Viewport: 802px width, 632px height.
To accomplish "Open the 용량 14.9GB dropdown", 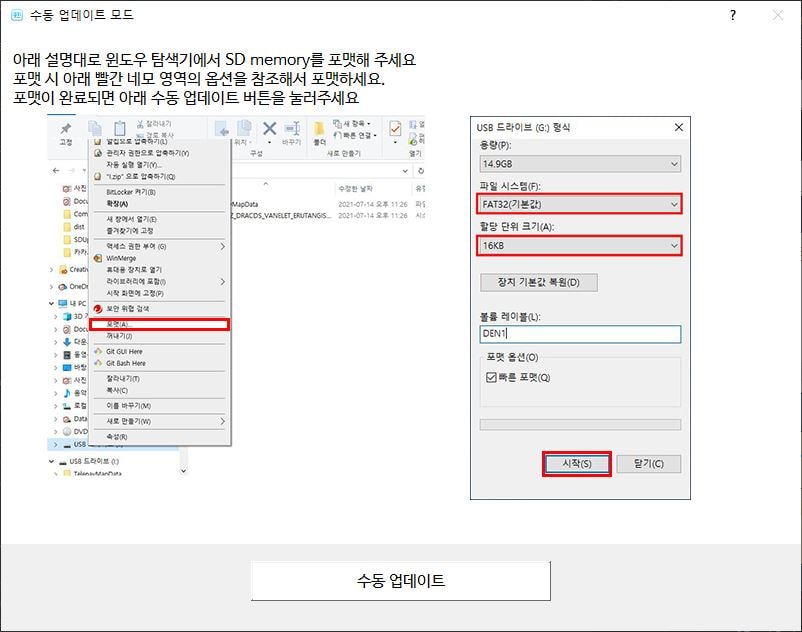I will (x=580, y=163).
